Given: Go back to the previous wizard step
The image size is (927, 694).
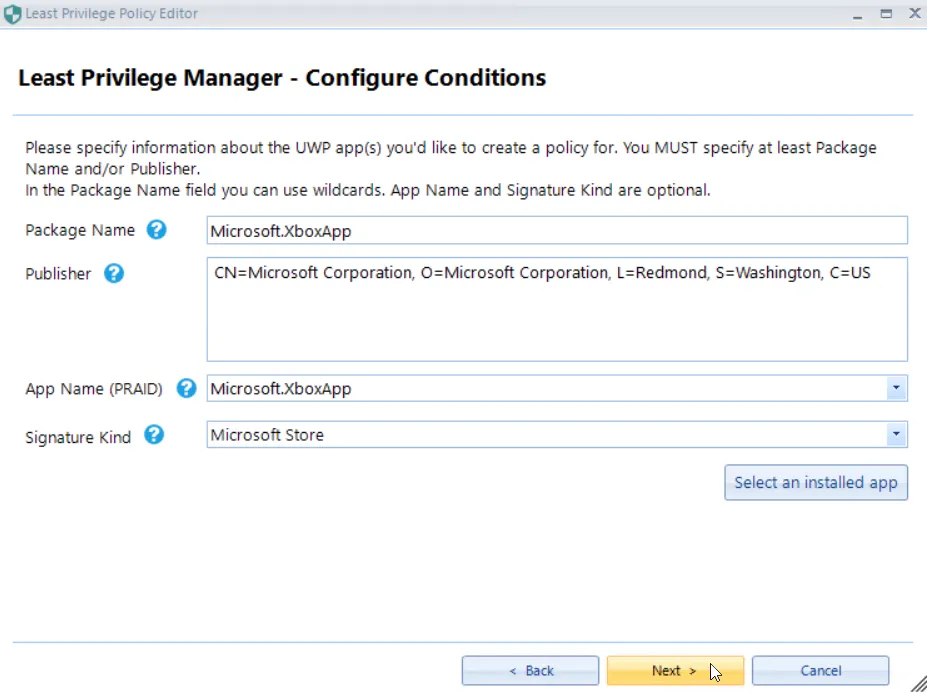Looking at the screenshot, I should pos(530,670).
